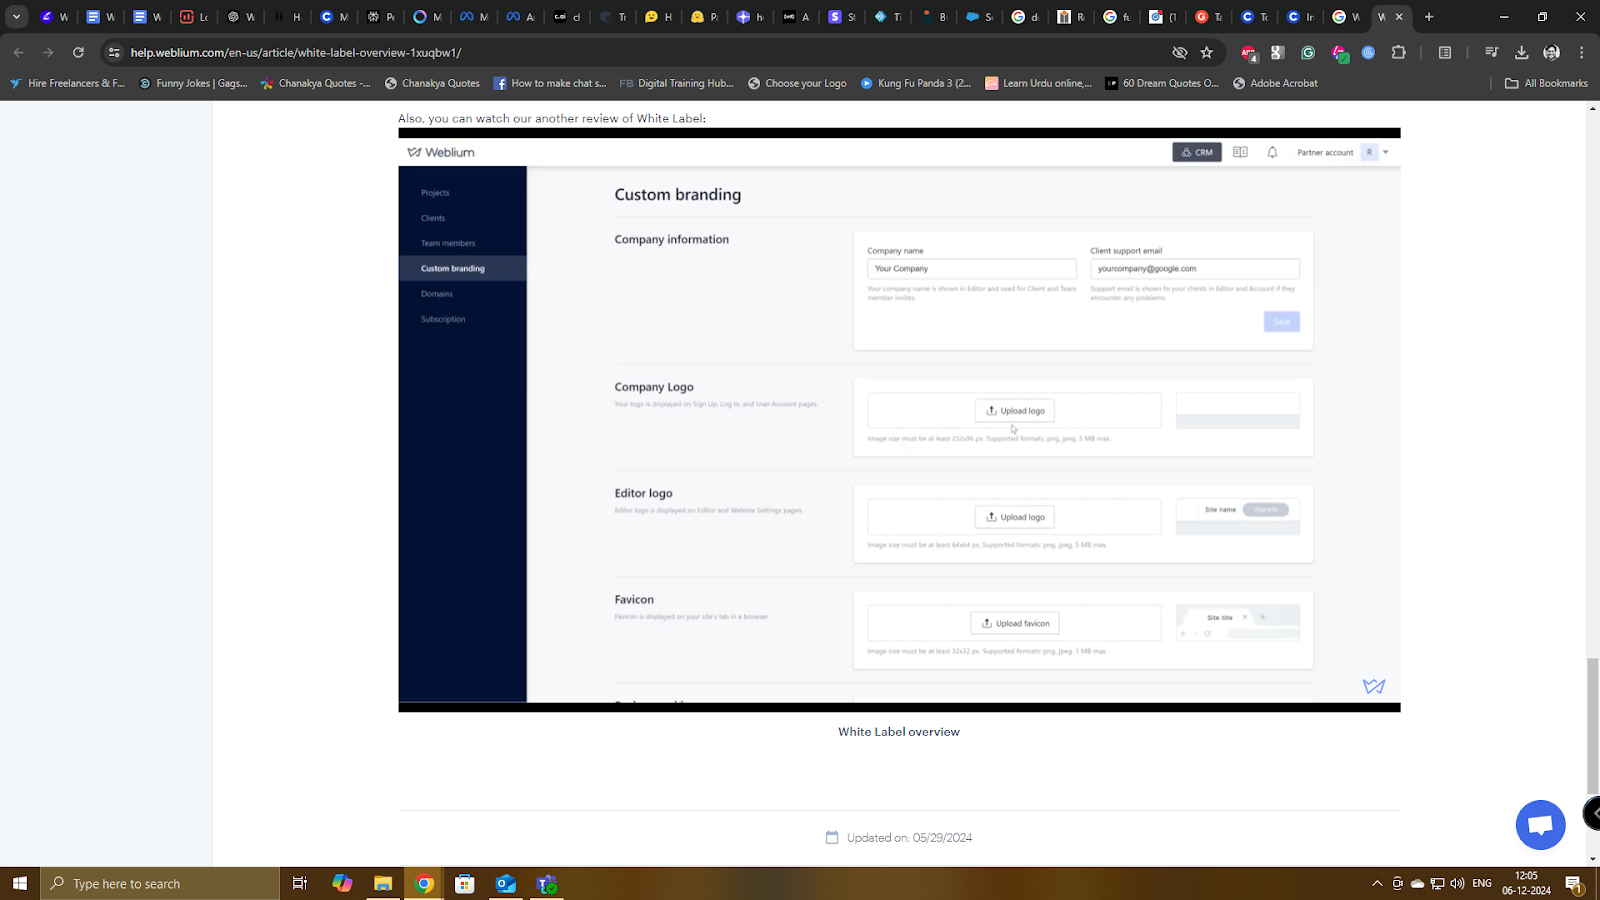Open the CRM section in the Weblium header
The image size is (1600, 900).
(x=1197, y=152)
